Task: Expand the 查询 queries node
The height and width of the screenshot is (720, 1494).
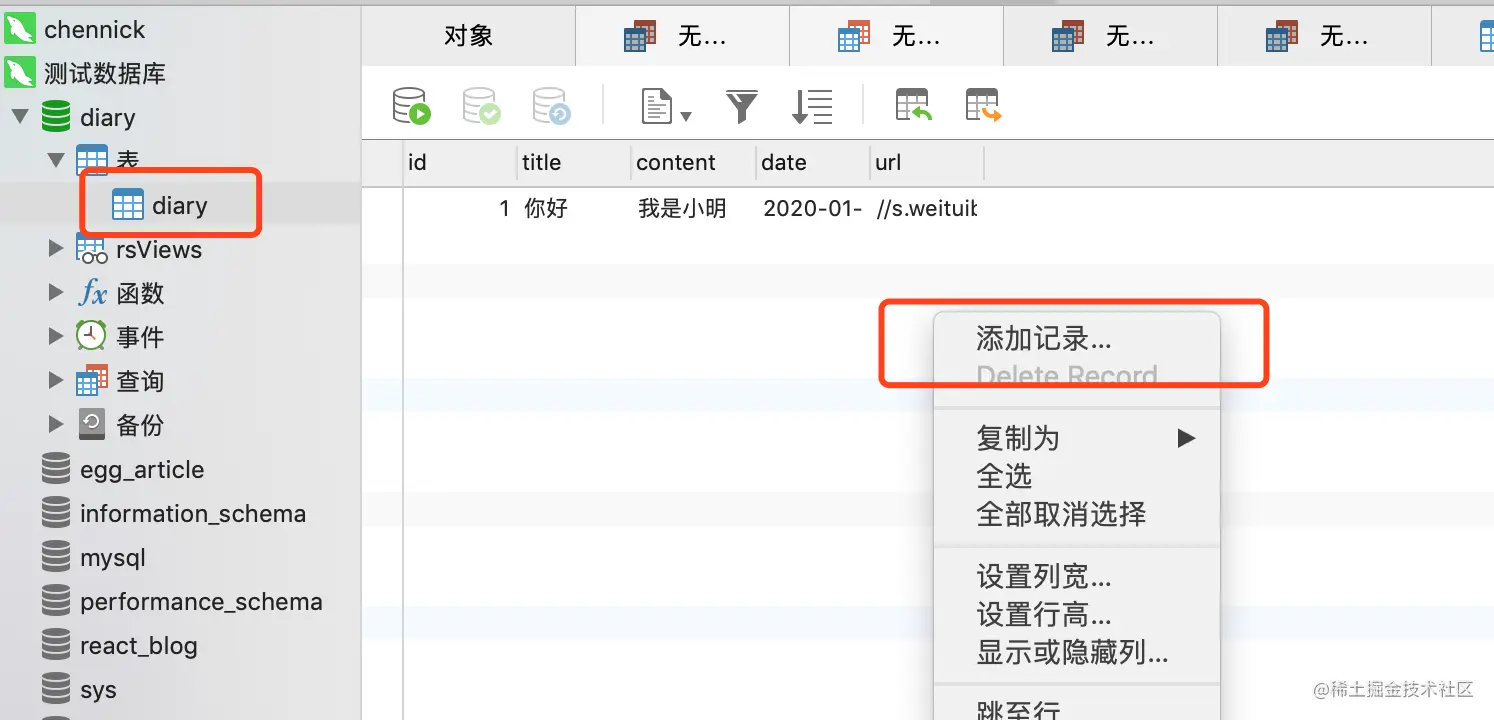Action: (x=56, y=381)
